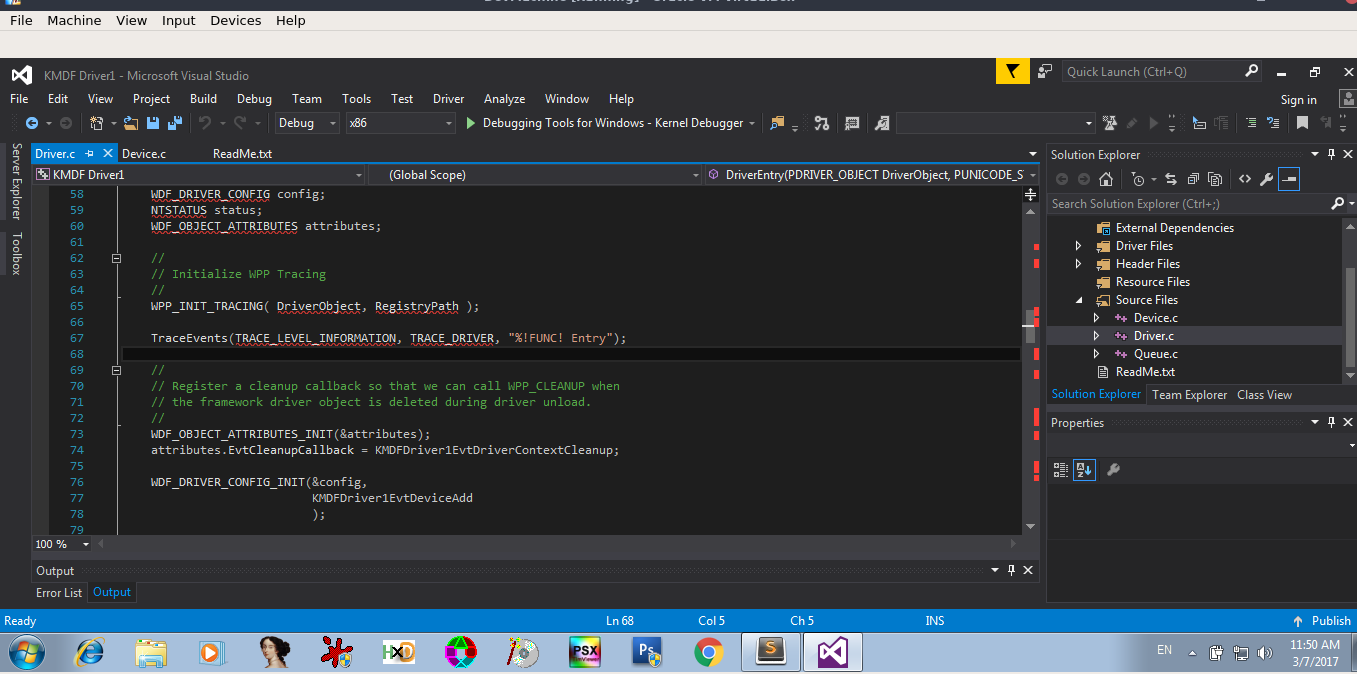Toggle Alphabetical sort in Properties panel

pyautogui.click(x=1084, y=469)
